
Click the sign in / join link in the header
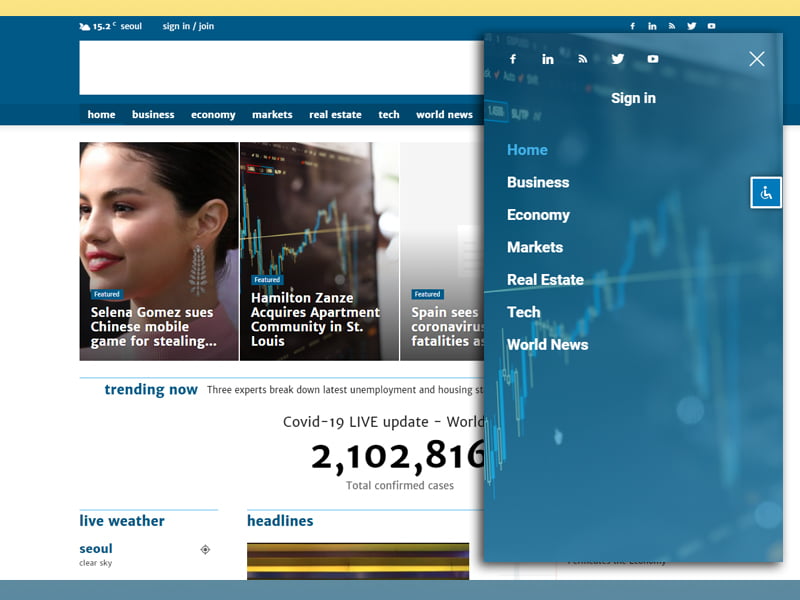click(188, 26)
